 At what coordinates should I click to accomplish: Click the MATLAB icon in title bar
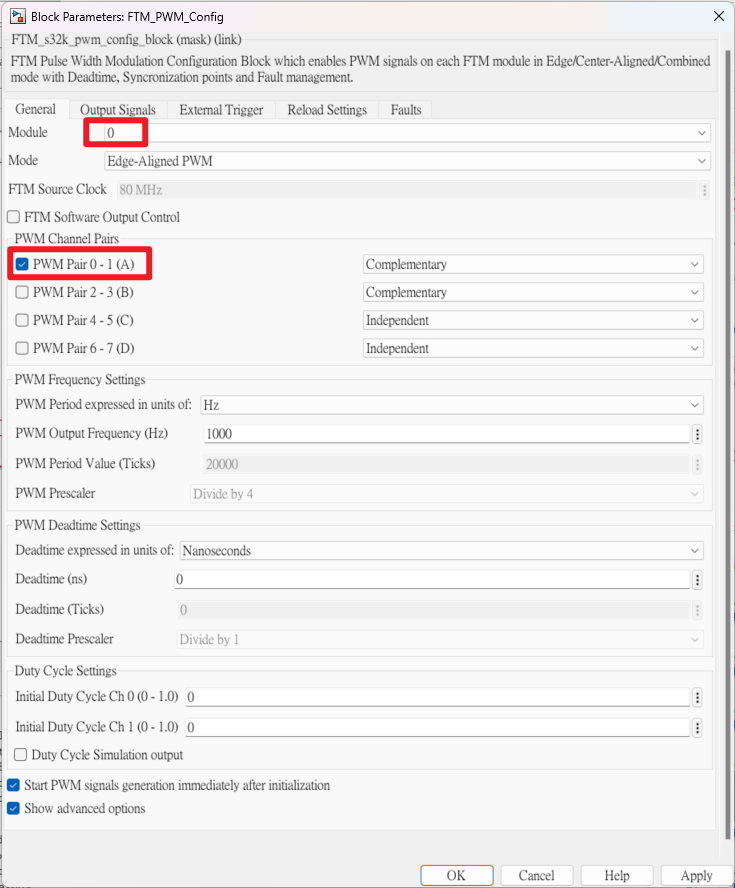[x=16, y=16]
